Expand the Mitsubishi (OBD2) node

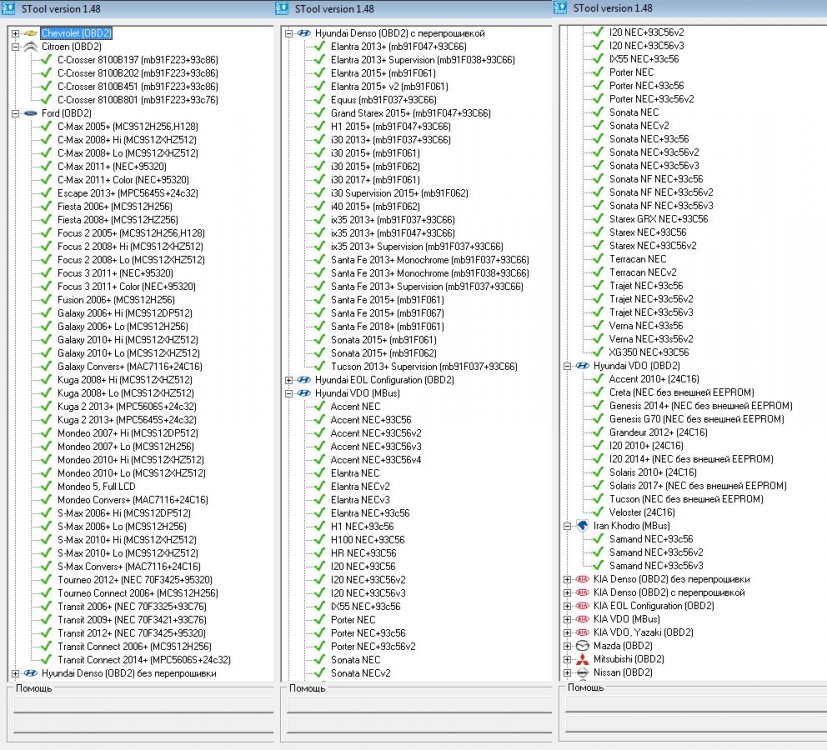[567, 659]
